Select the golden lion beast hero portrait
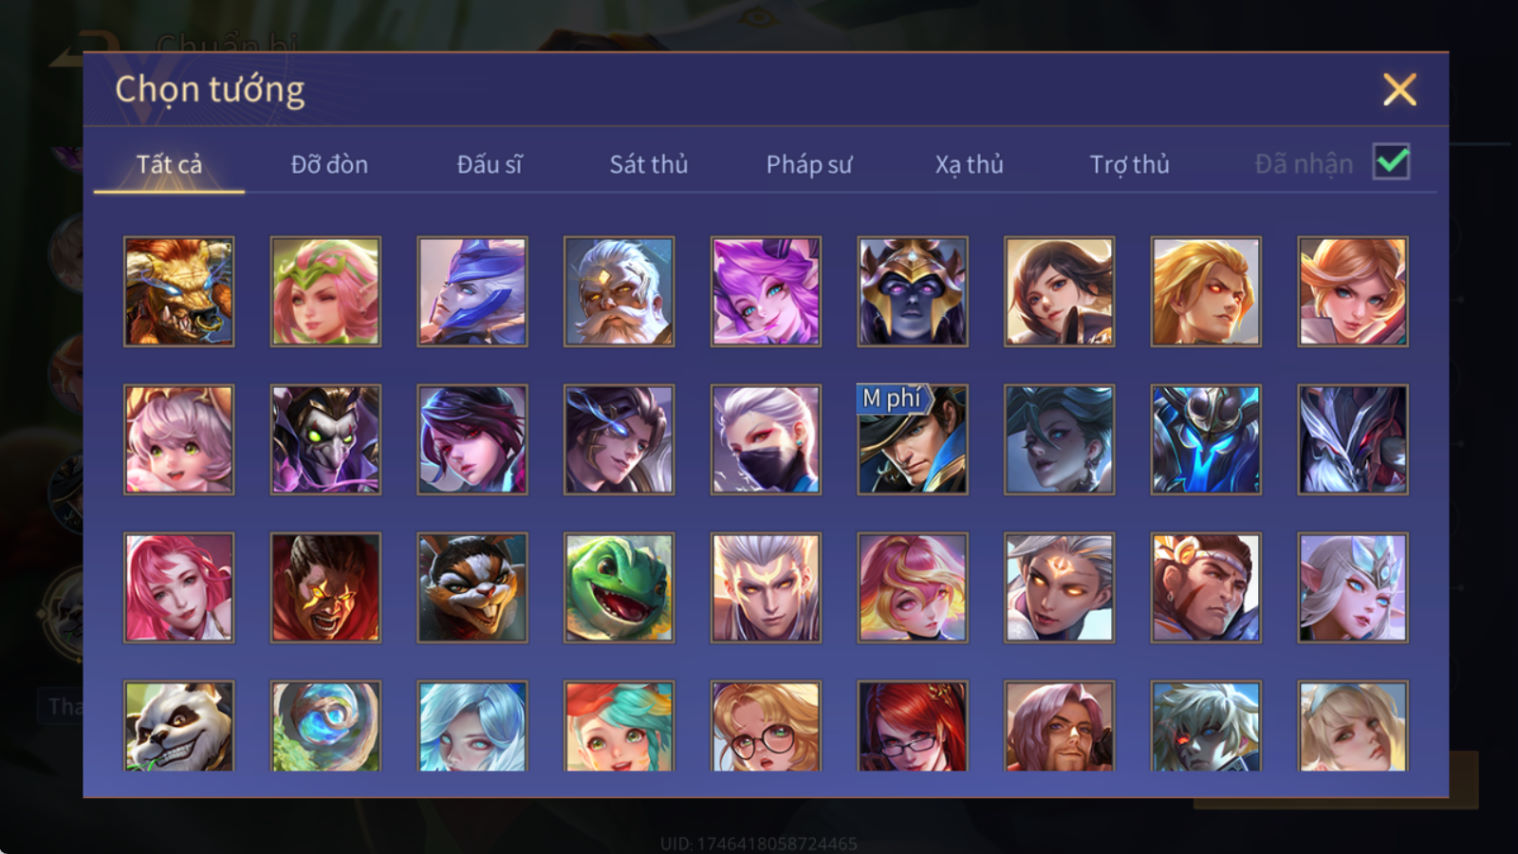 [179, 292]
